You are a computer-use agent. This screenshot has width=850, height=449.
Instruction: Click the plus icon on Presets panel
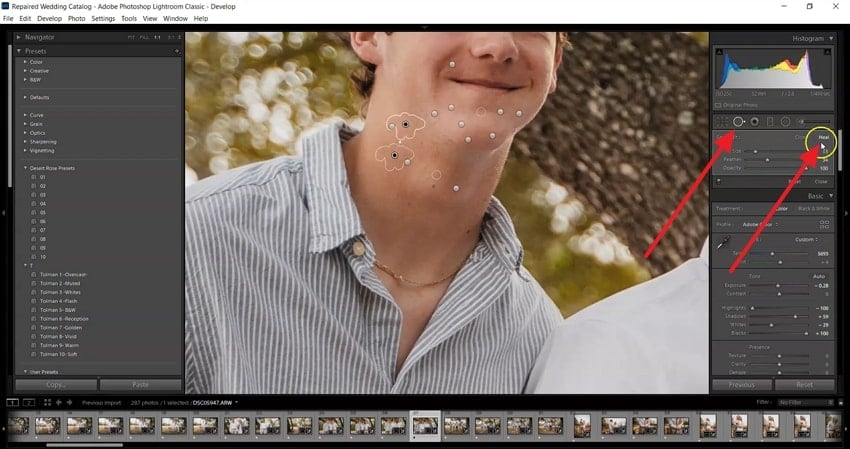(x=177, y=51)
